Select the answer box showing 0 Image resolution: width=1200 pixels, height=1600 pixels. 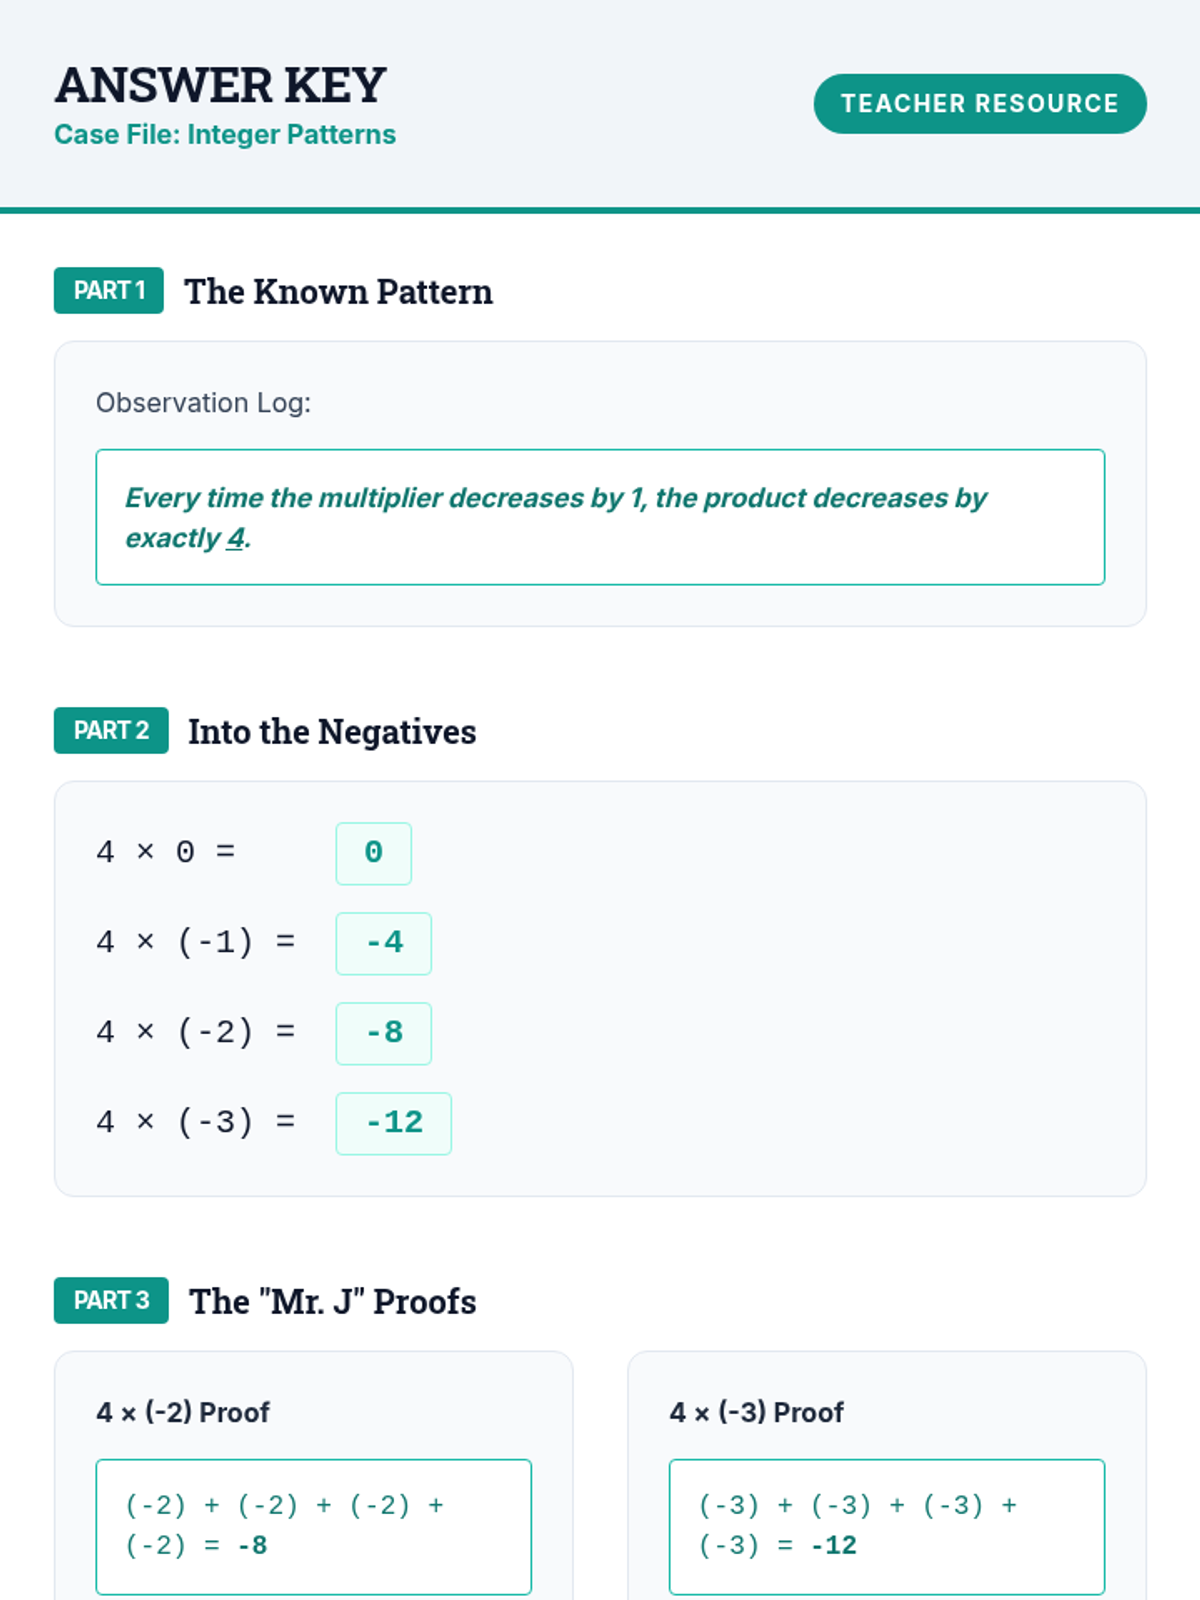click(373, 853)
